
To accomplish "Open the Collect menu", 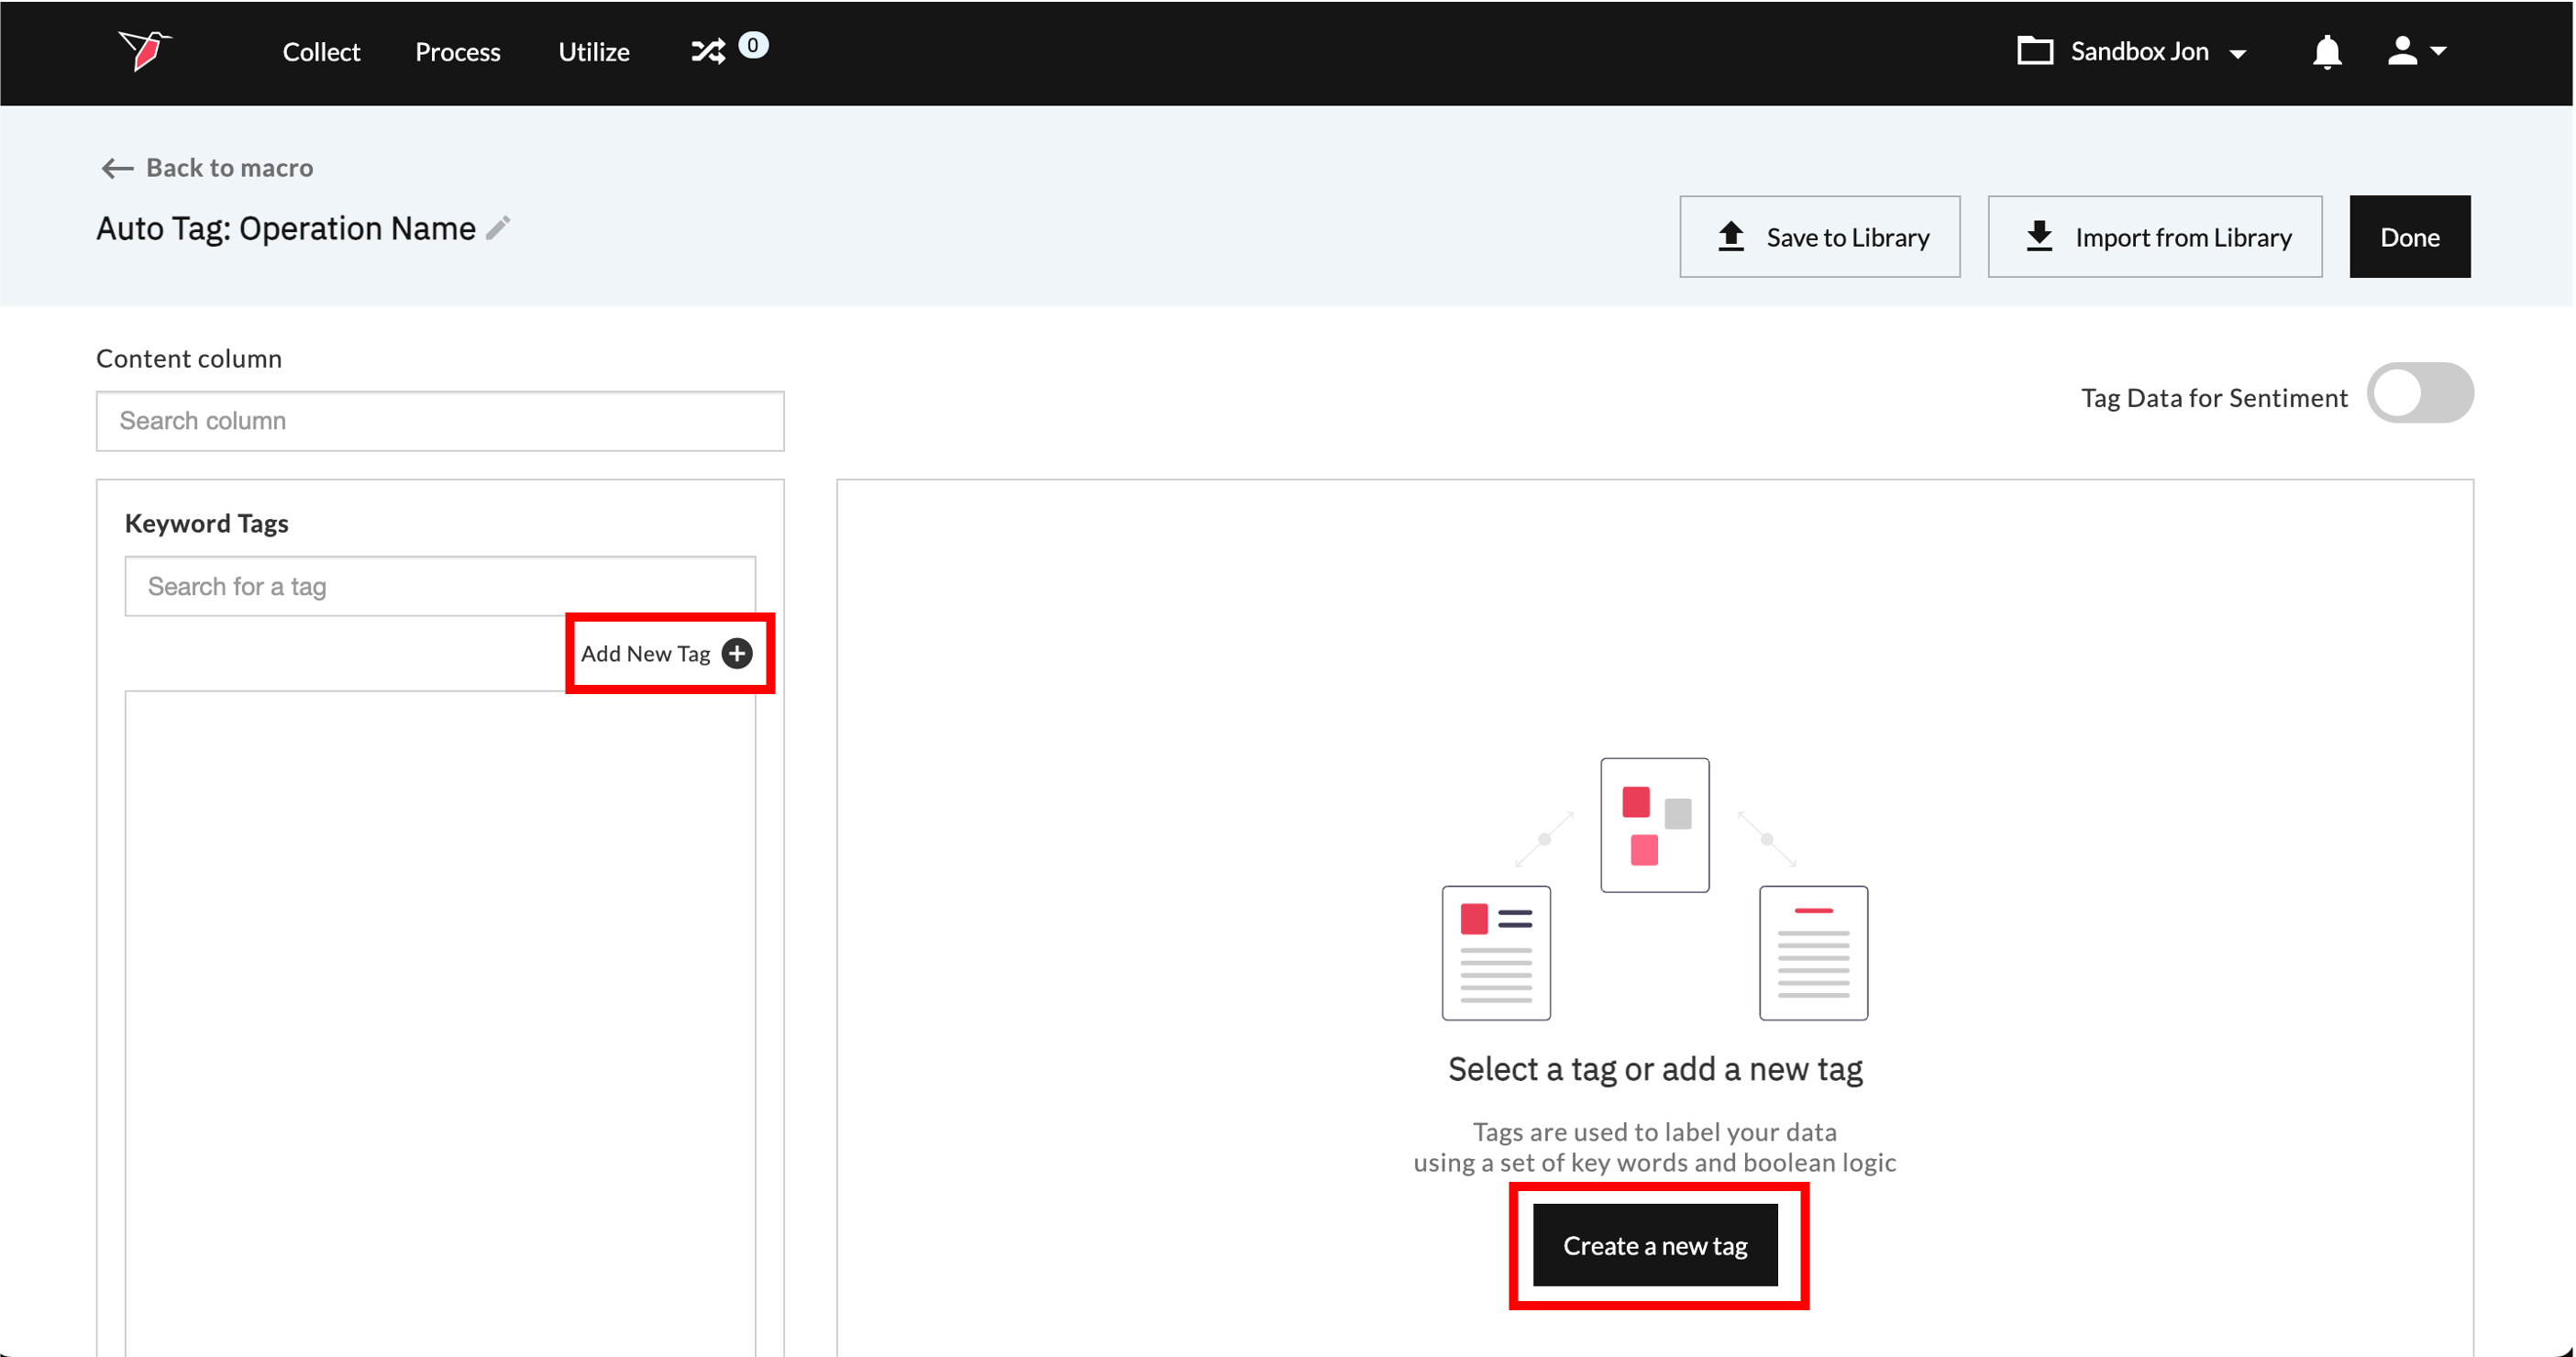I will 321,51.
